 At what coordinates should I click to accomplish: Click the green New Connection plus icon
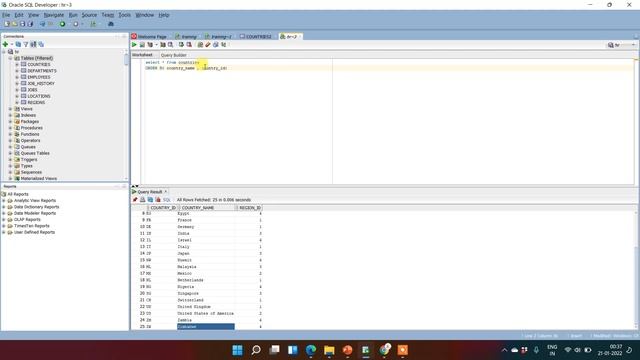(5, 44)
